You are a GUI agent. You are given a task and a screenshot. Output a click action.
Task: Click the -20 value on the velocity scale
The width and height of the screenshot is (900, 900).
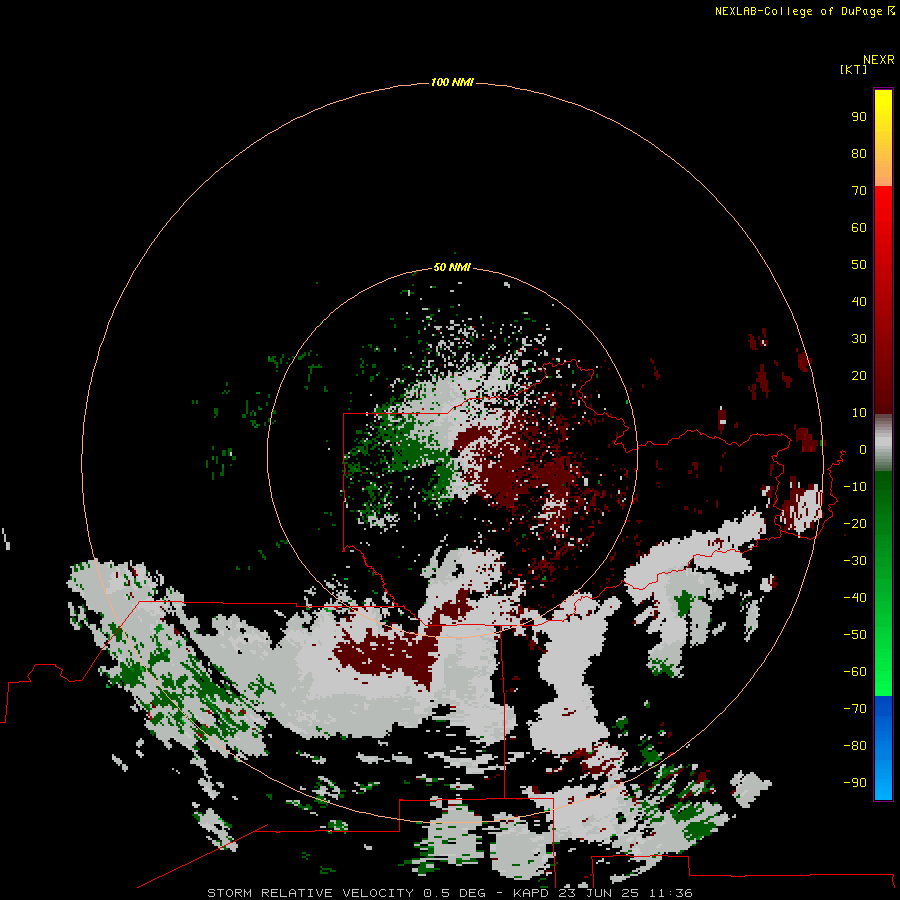click(855, 523)
